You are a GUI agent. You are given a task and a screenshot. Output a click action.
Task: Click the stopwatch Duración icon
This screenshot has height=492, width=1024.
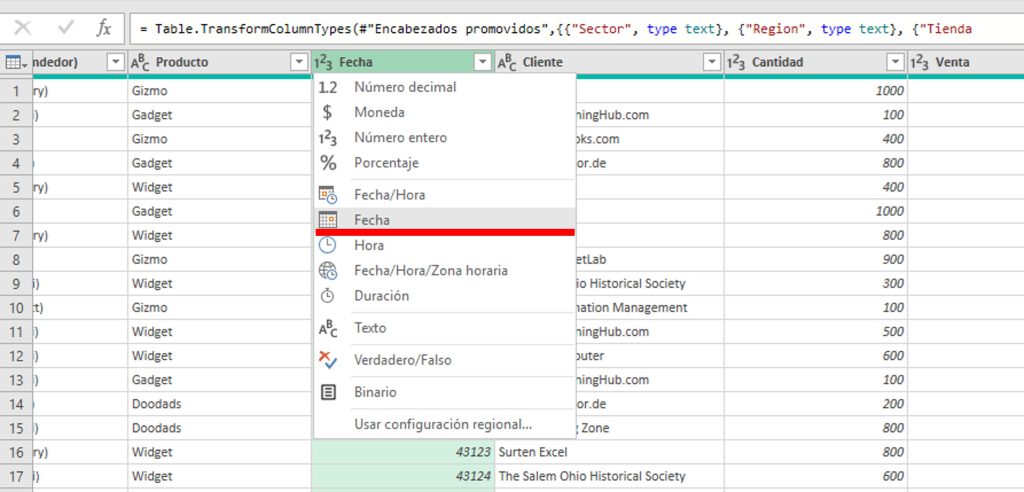pyautogui.click(x=328, y=295)
